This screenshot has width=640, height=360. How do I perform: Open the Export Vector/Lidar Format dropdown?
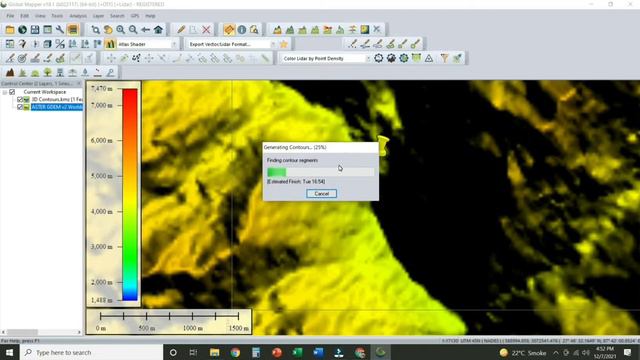coord(231,44)
